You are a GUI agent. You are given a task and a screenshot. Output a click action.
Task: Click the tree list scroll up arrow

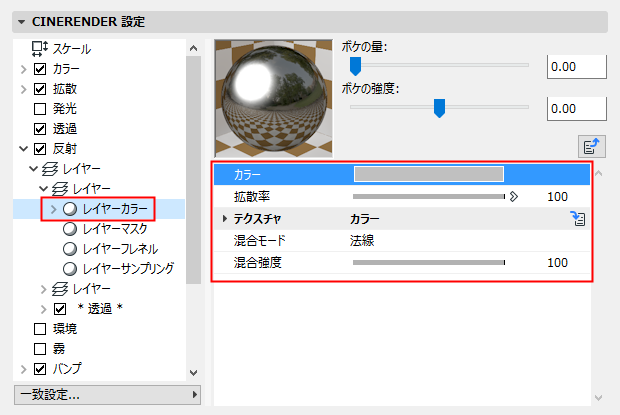(193, 48)
